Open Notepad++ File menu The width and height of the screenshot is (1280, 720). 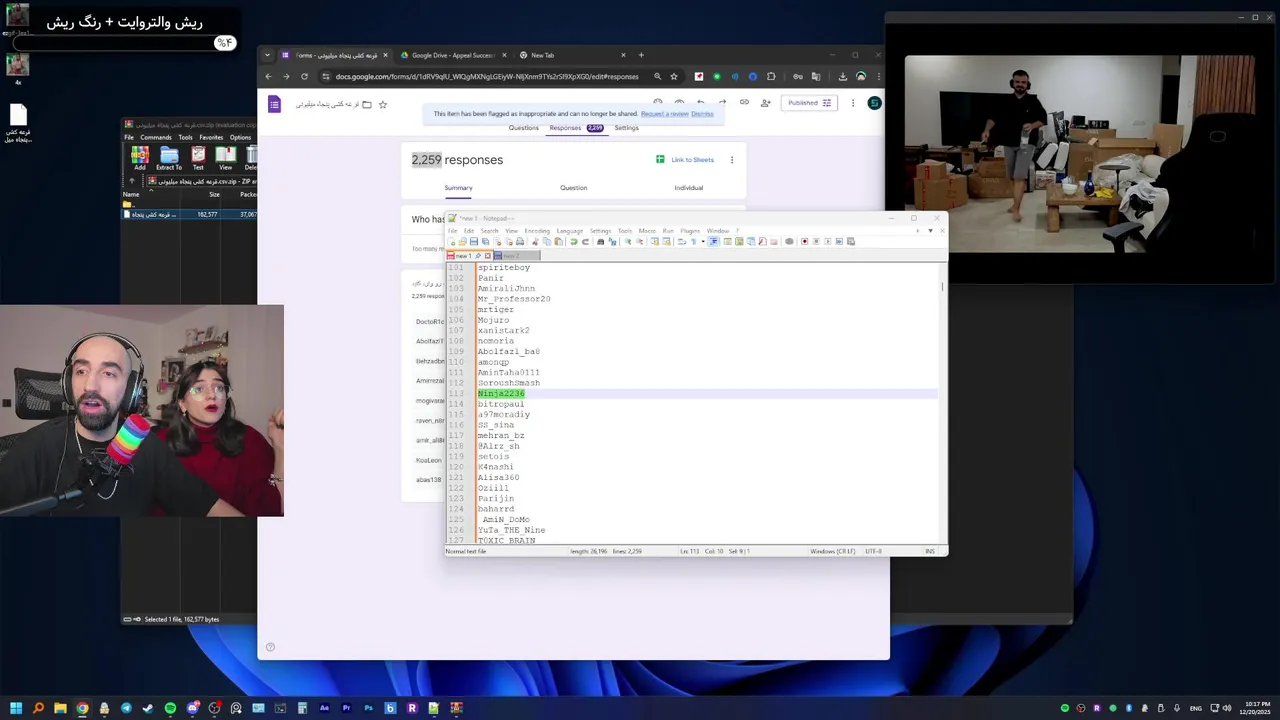point(452,231)
